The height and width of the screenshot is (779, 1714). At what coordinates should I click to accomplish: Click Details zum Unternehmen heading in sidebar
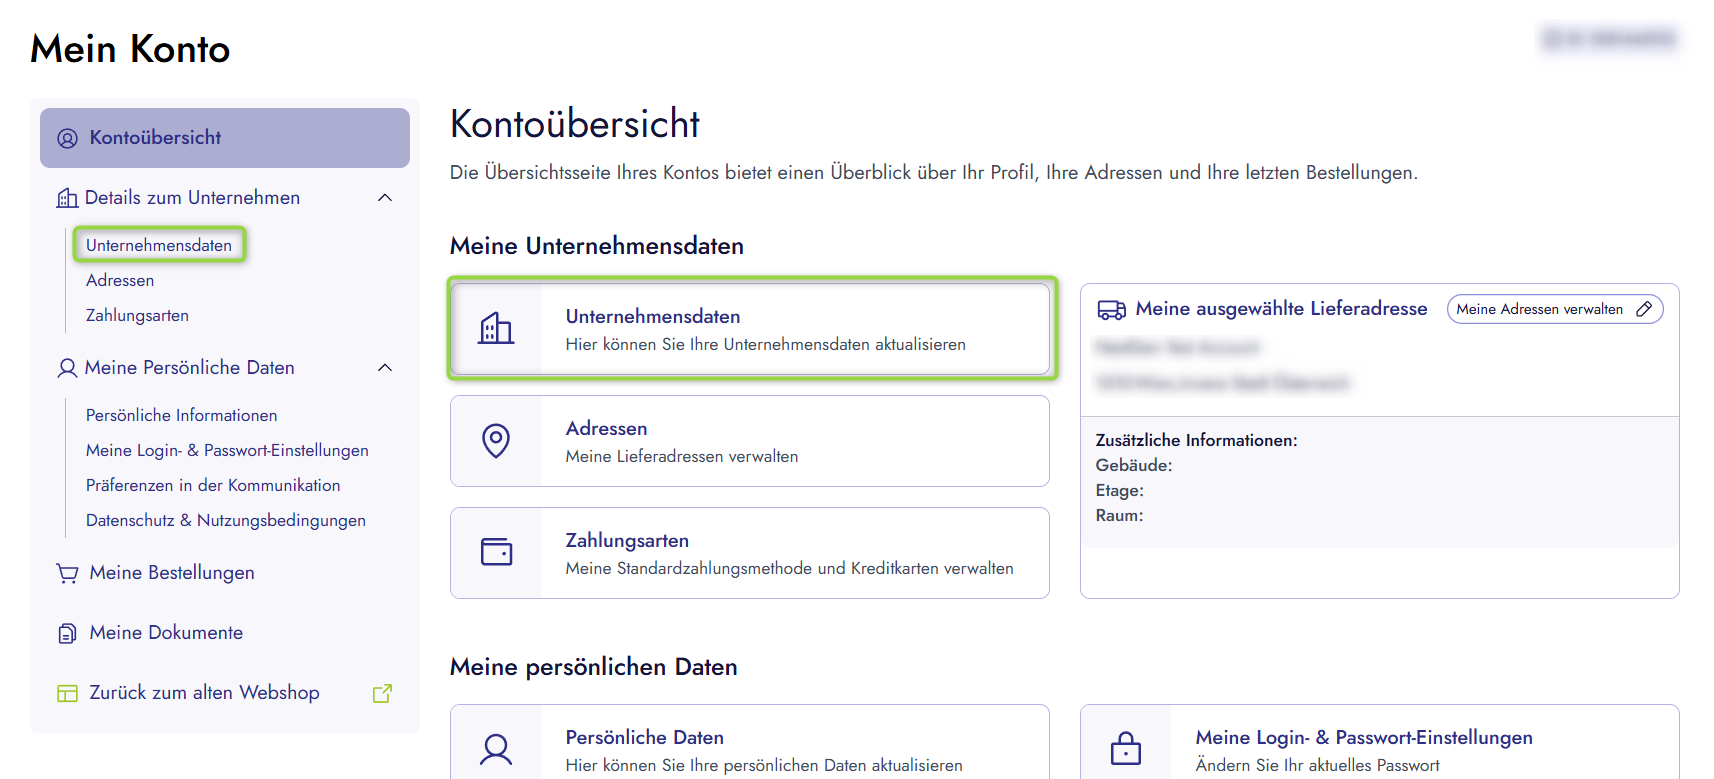pos(192,198)
